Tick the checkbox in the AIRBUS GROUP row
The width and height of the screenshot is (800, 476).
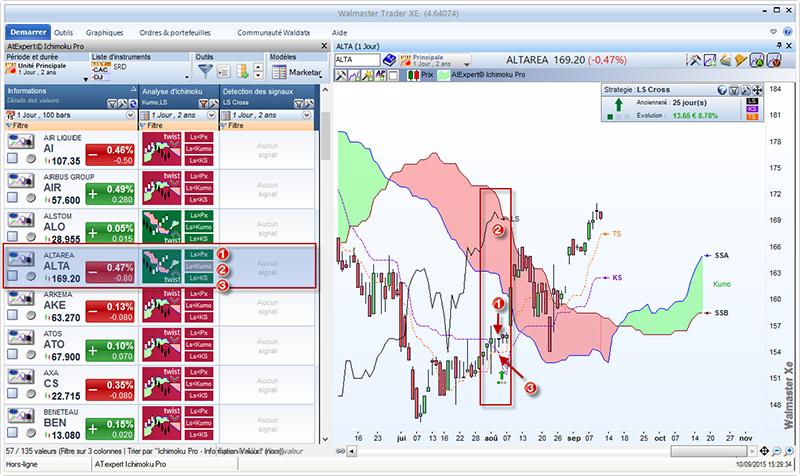pos(12,197)
